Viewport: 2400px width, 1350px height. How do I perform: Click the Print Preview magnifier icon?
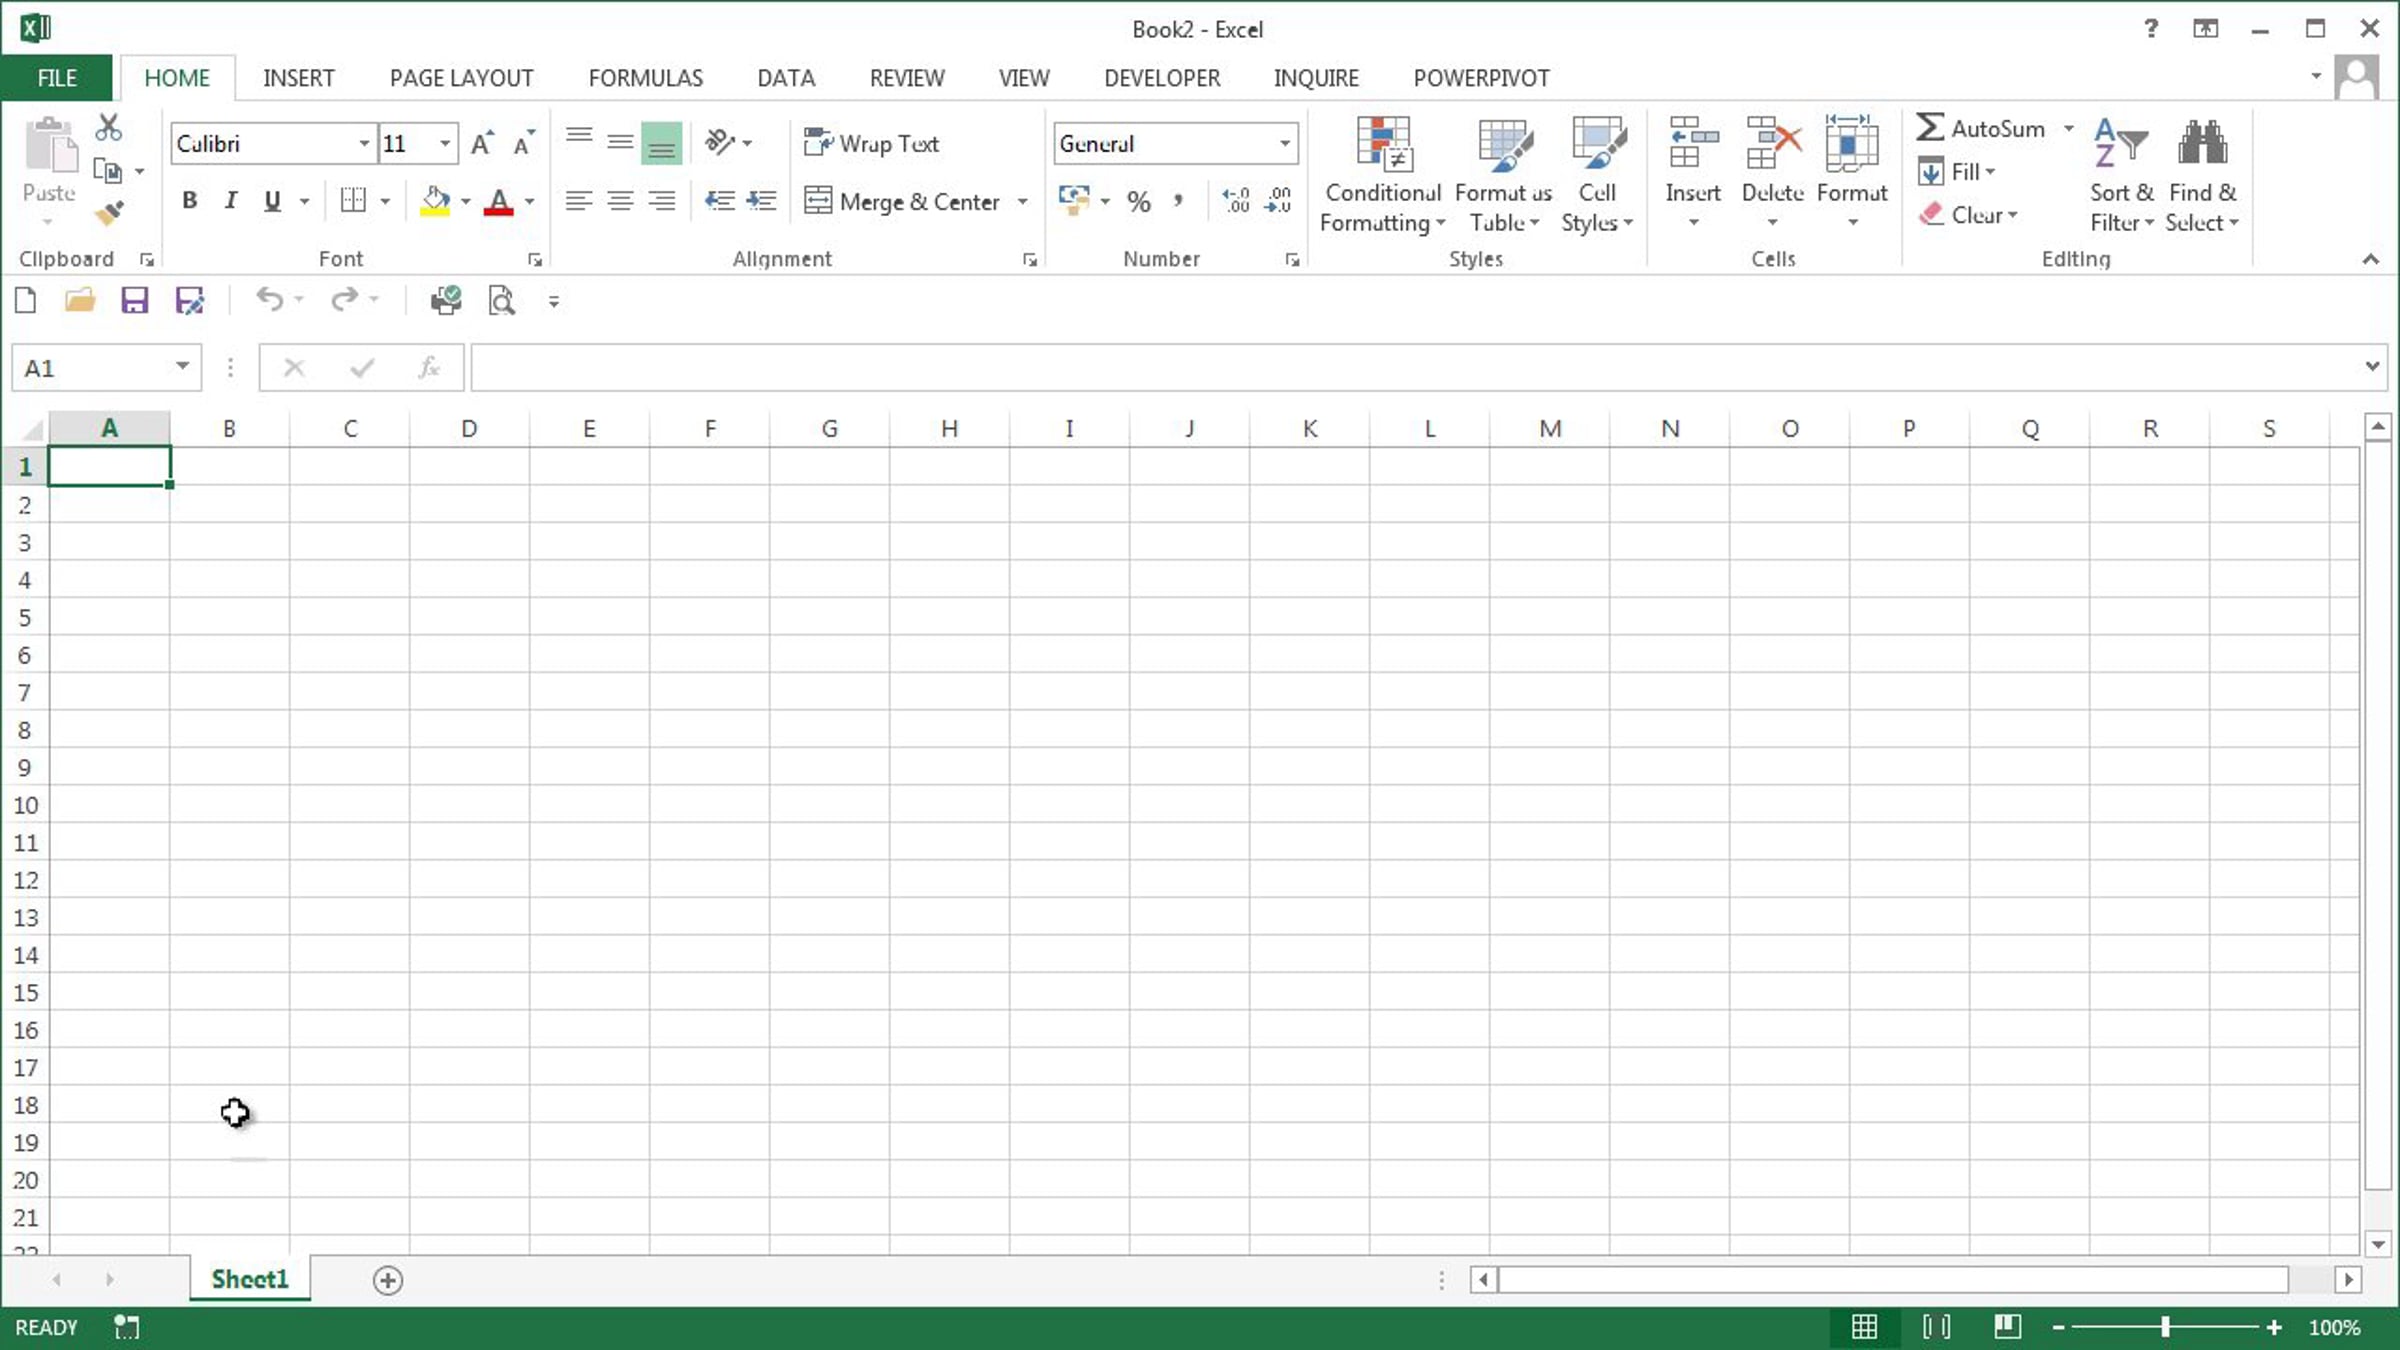point(501,300)
